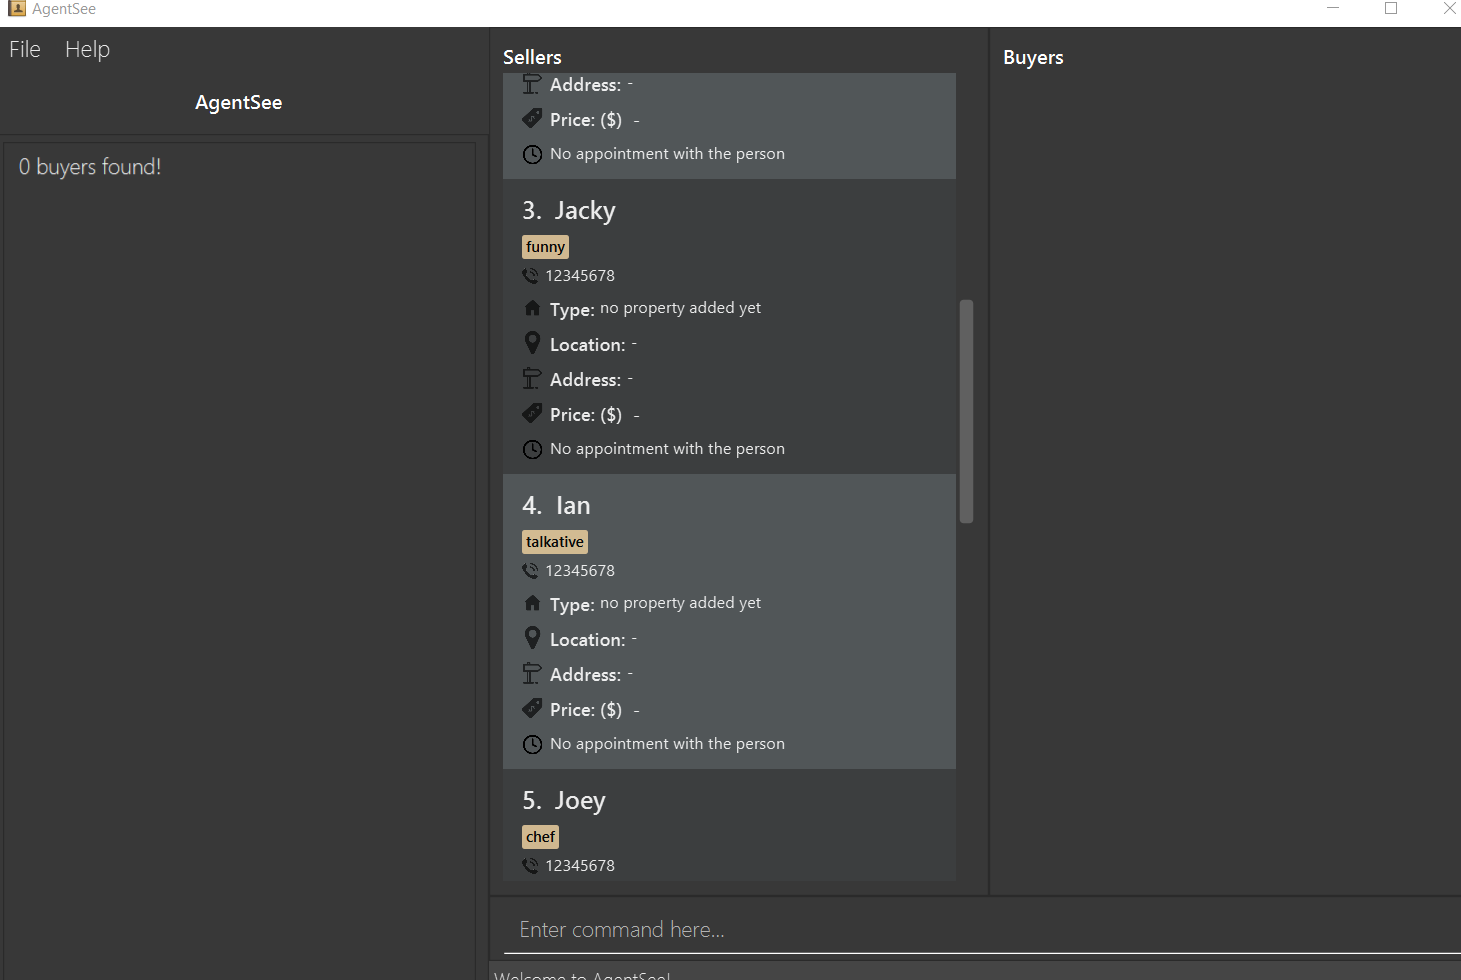Click Jacky's 'Location:' label
The width and height of the screenshot is (1461, 980).
click(x=588, y=345)
